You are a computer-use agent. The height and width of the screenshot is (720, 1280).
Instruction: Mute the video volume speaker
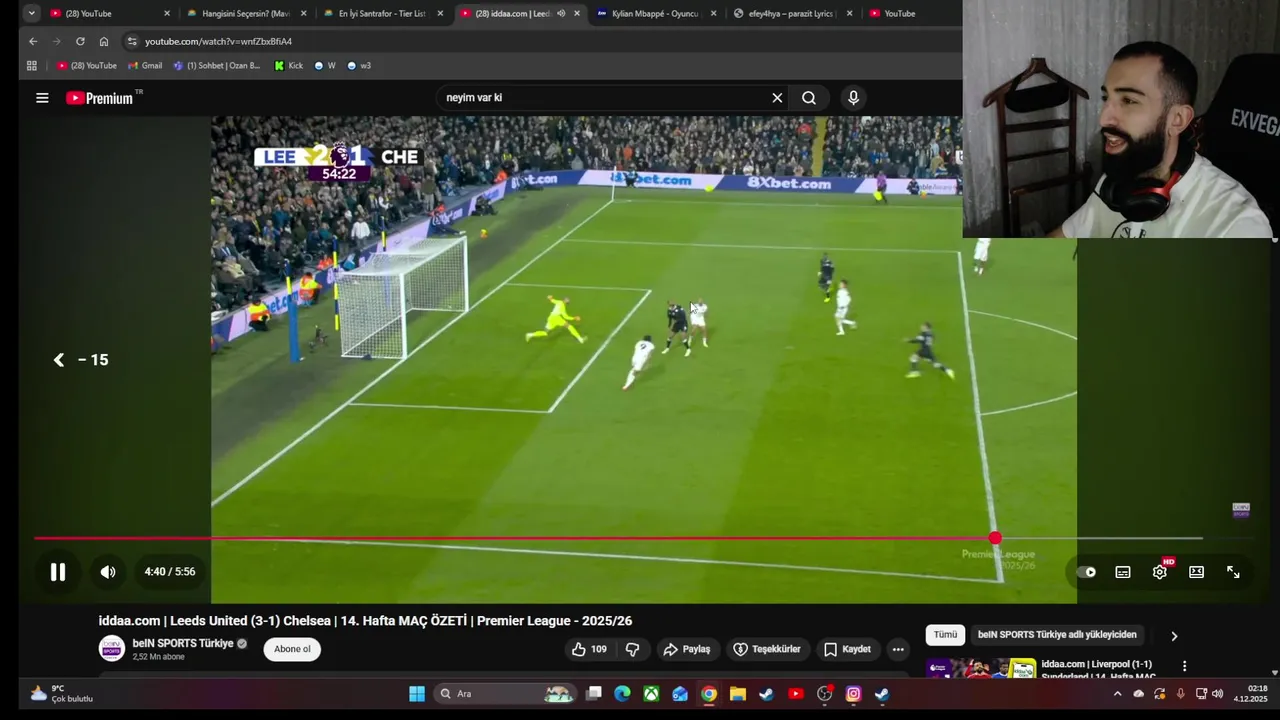pos(108,572)
